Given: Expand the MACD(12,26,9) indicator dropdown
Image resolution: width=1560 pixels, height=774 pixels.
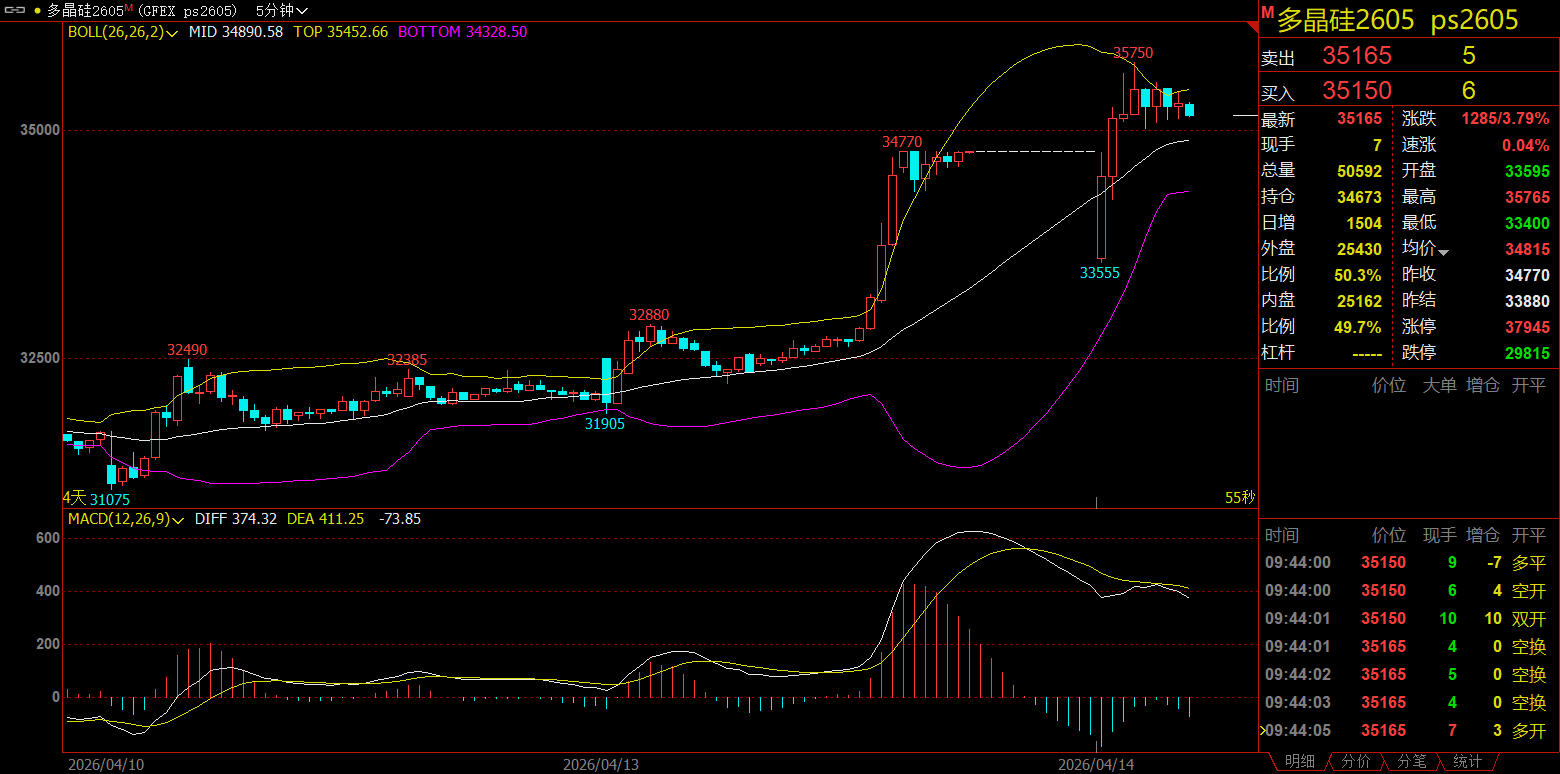Looking at the screenshot, I should tap(179, 520).
